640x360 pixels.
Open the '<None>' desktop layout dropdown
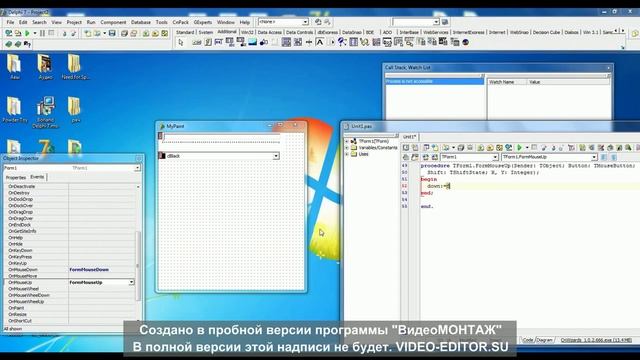click(305, 22)
